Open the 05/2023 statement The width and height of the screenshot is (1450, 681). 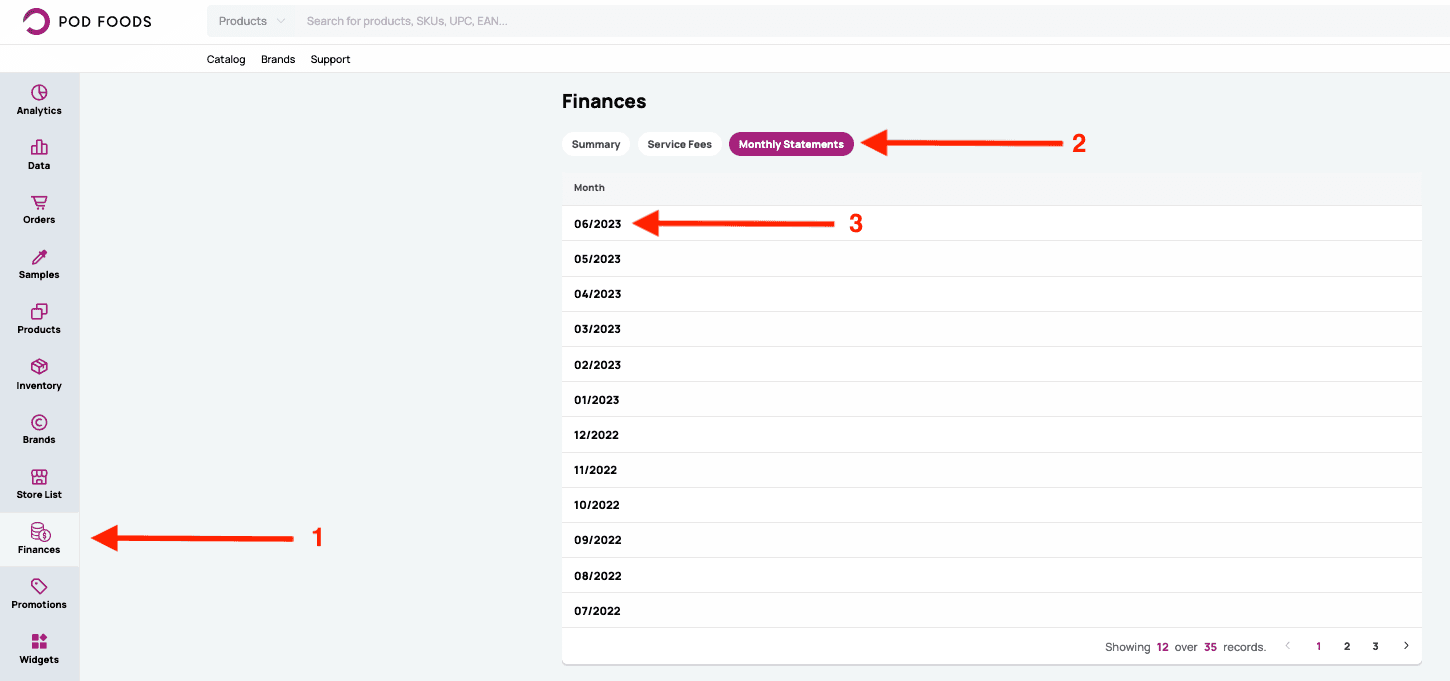point(597,259)
